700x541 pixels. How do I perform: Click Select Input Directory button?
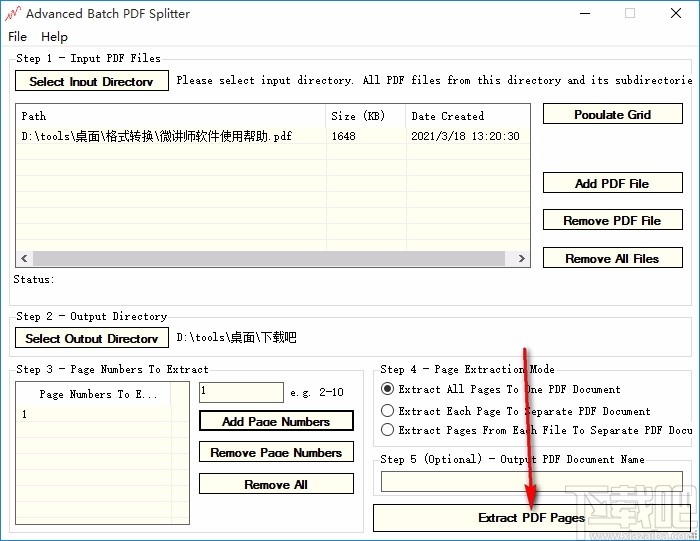click(92, 81)
